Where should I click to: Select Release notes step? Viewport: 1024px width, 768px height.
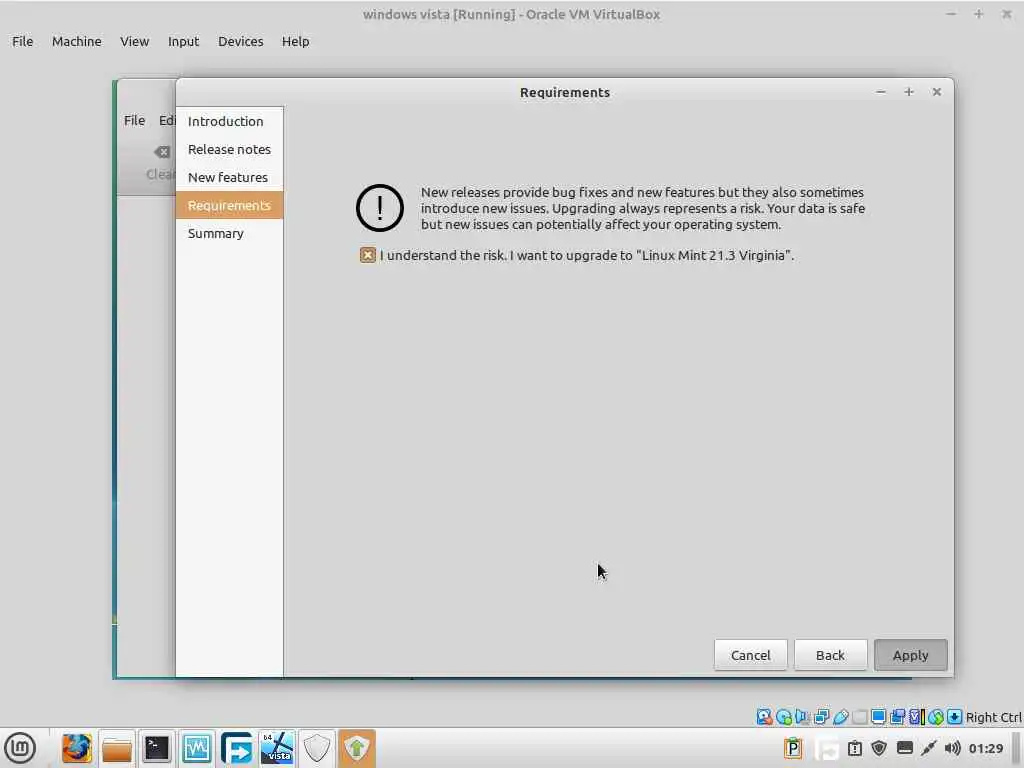[229, 150]
